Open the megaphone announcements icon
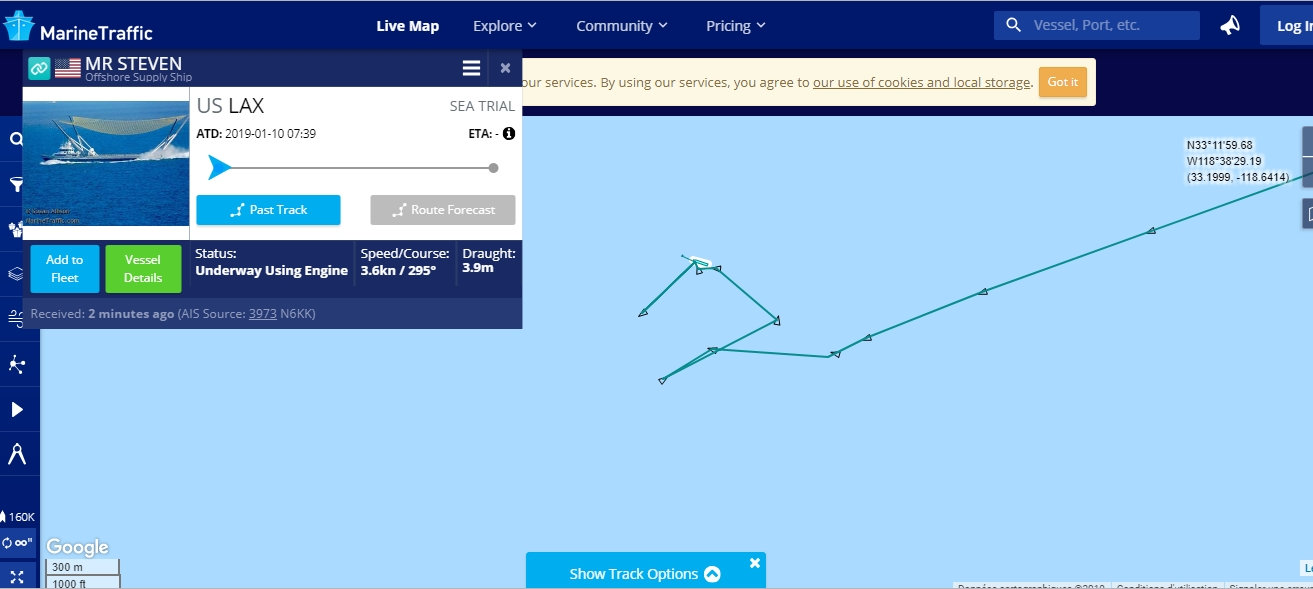This screenshot has height=589, width=1313. tap(1230, 26)
